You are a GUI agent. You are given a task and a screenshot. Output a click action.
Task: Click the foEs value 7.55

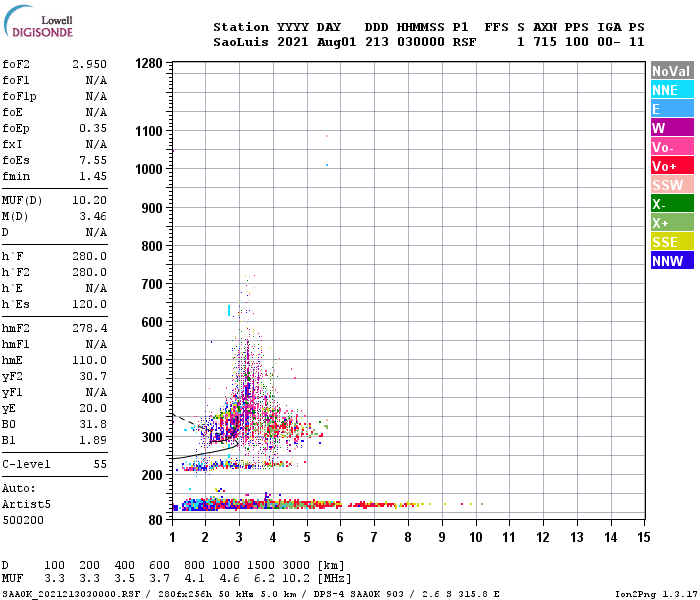point(93,160)
